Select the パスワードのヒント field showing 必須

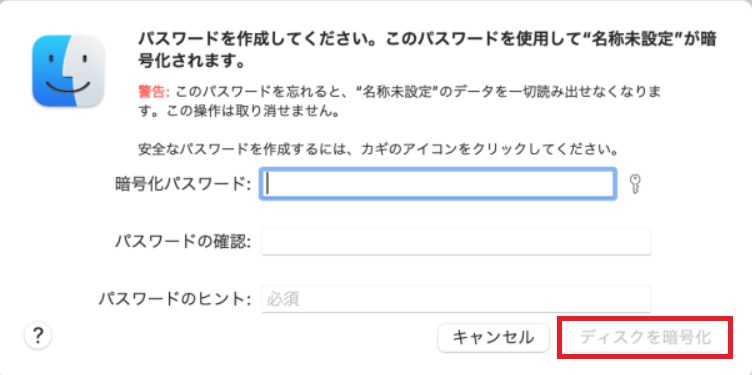(456, 299)
